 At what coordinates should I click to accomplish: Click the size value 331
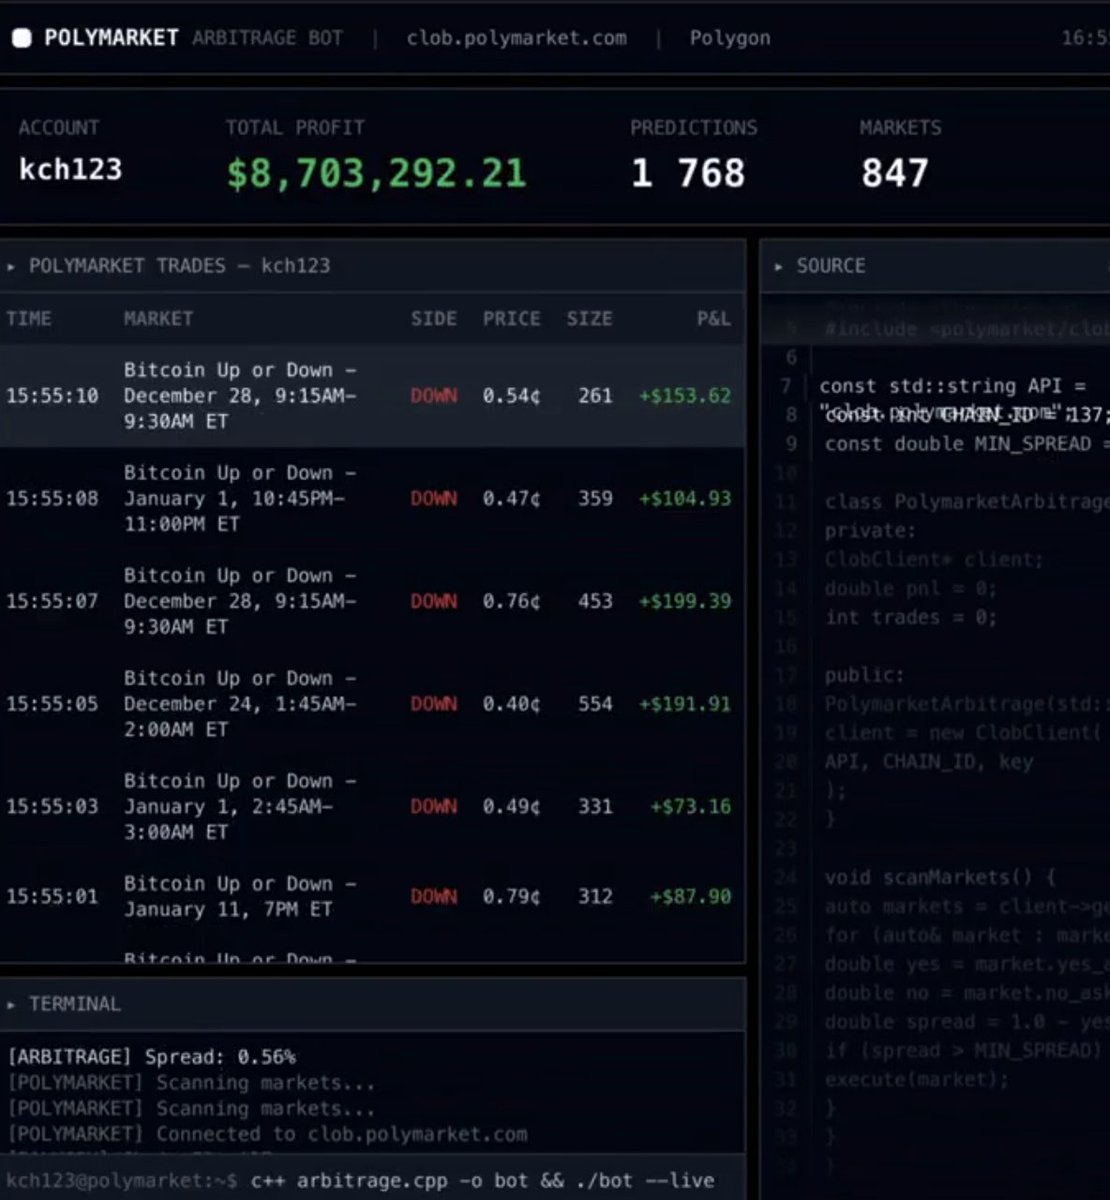point(595,806)
